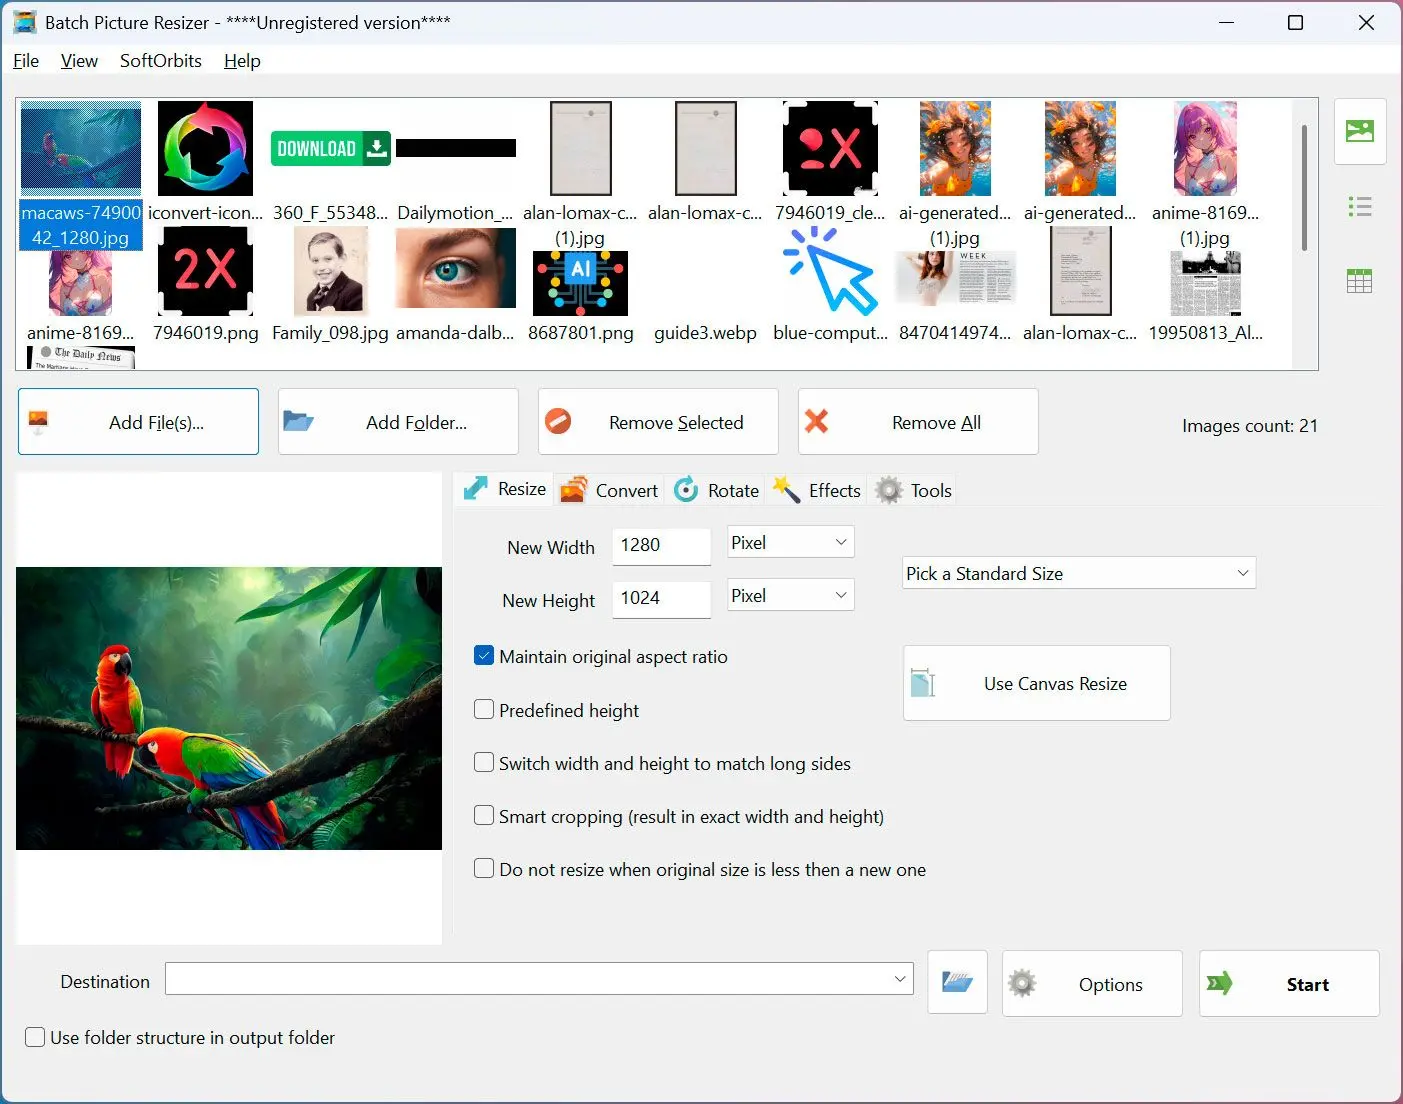
Task: Switch to list view icon
Action: coord(1359,207)
